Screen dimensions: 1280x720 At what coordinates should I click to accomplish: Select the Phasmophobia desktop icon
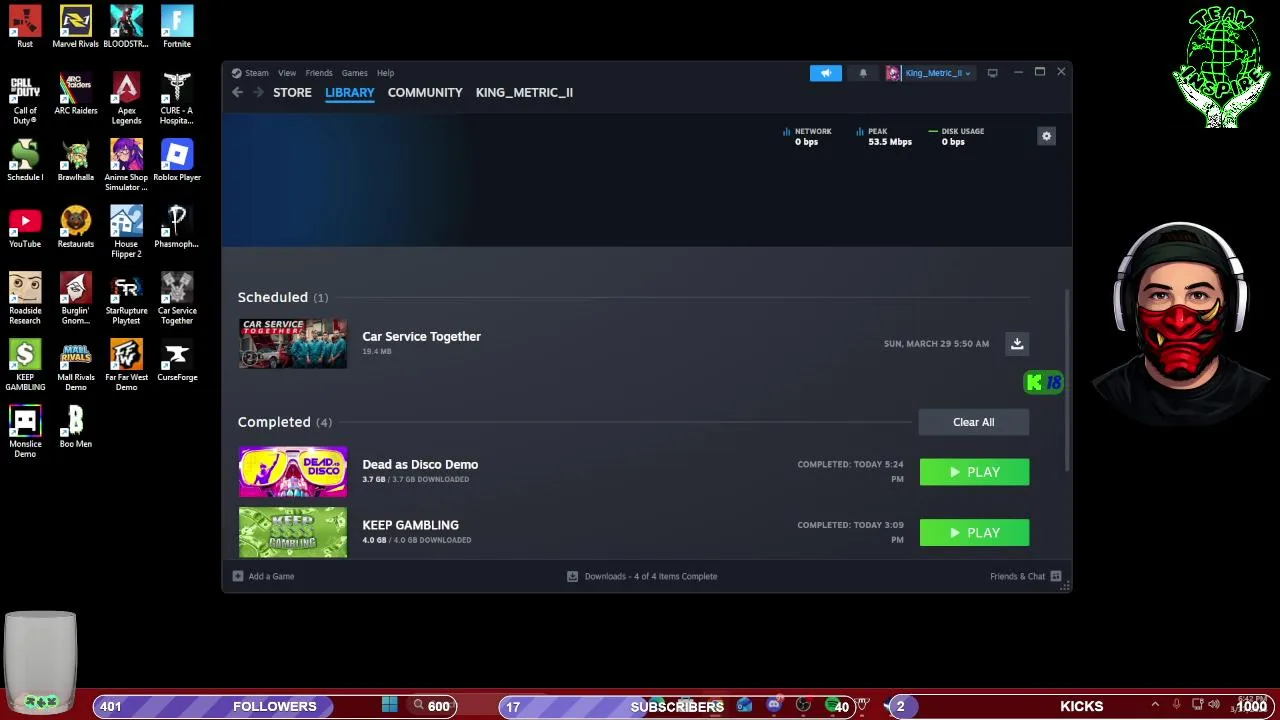[177, 227]
